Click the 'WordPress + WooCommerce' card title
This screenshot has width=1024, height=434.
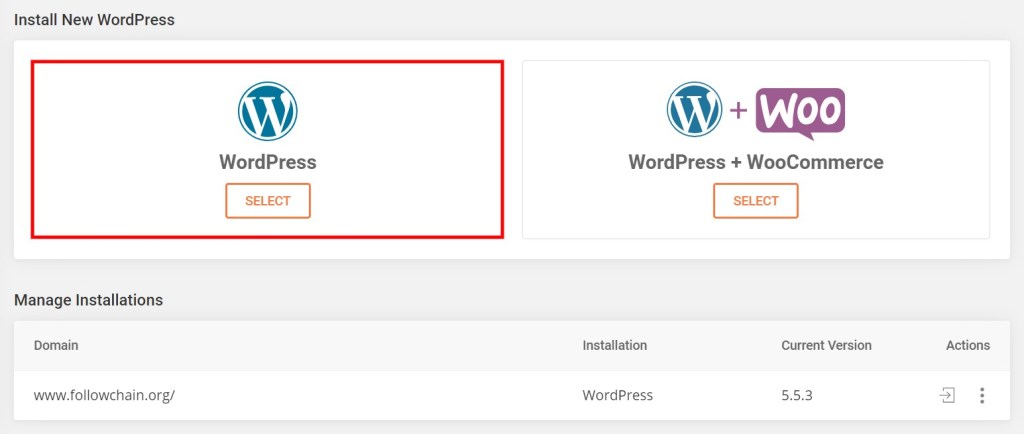pos(756,162)
